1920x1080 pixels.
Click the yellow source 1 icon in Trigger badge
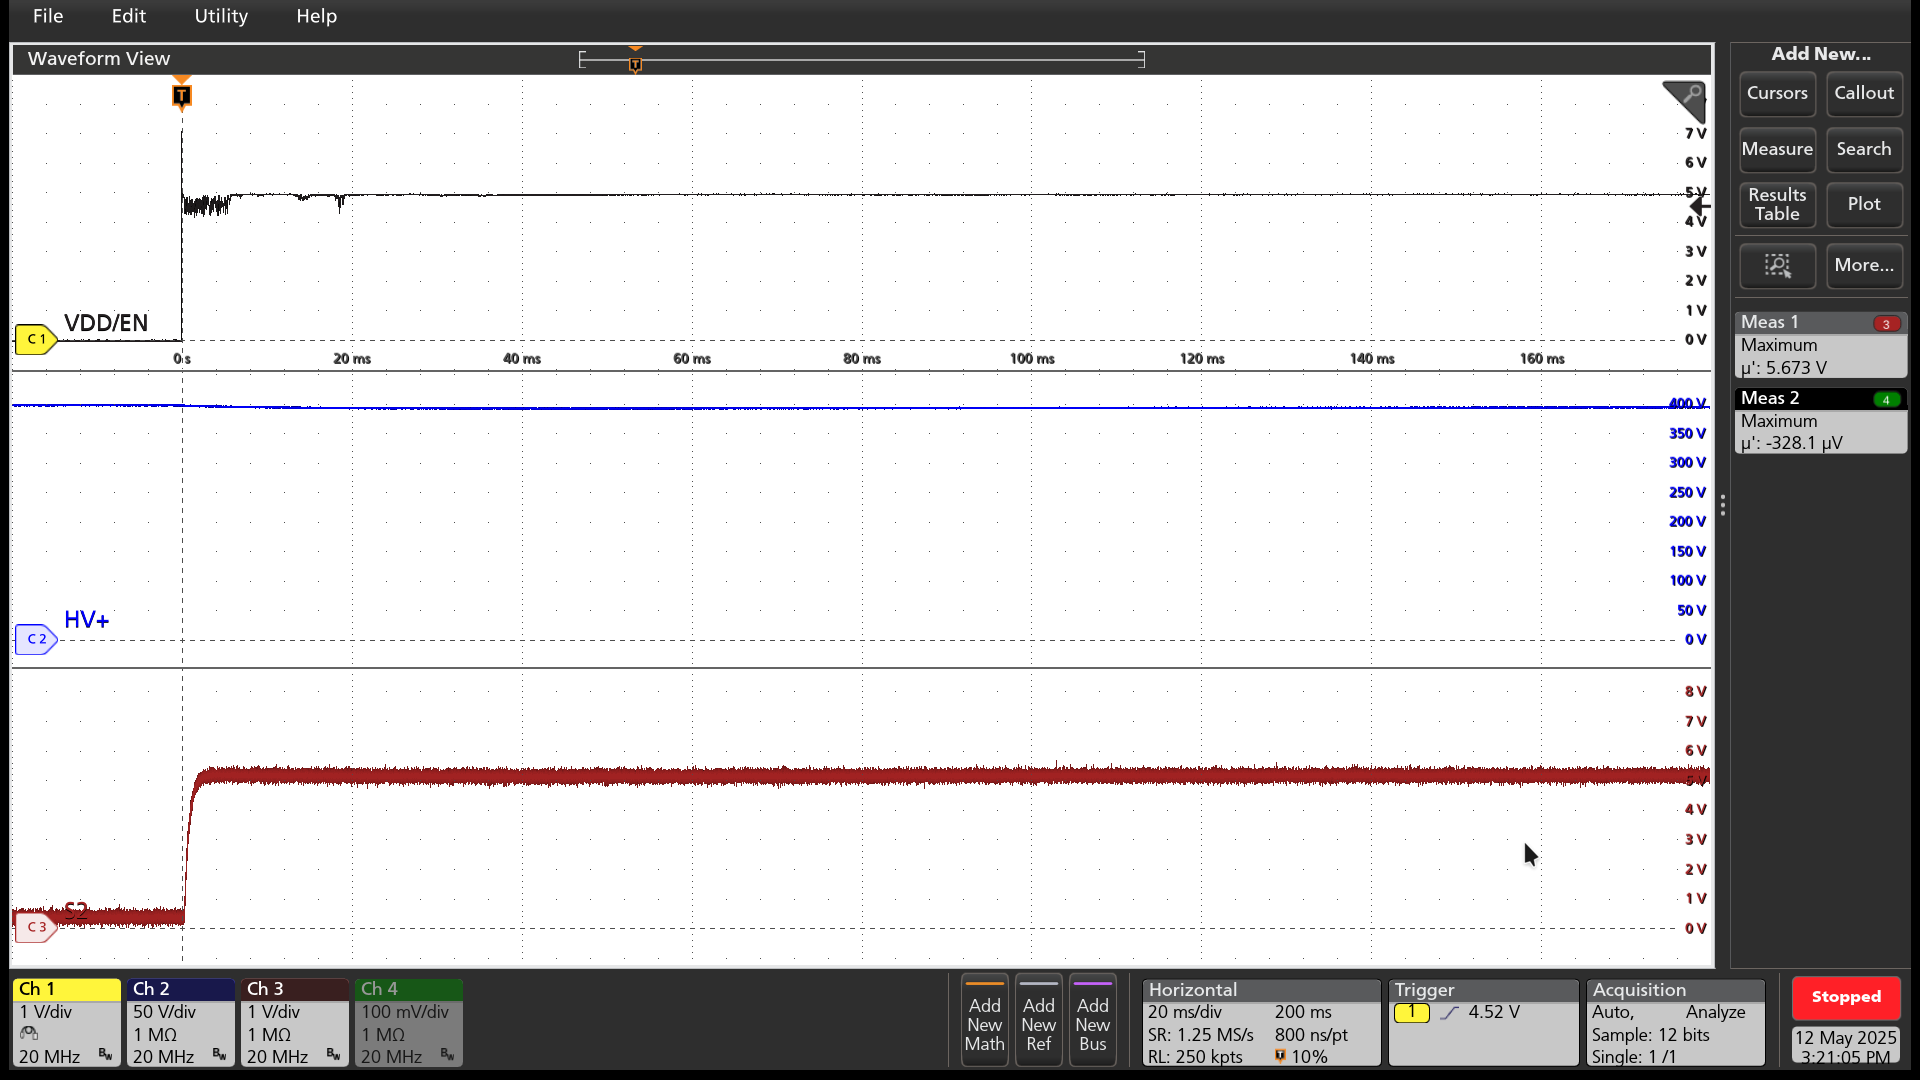1413,1012
